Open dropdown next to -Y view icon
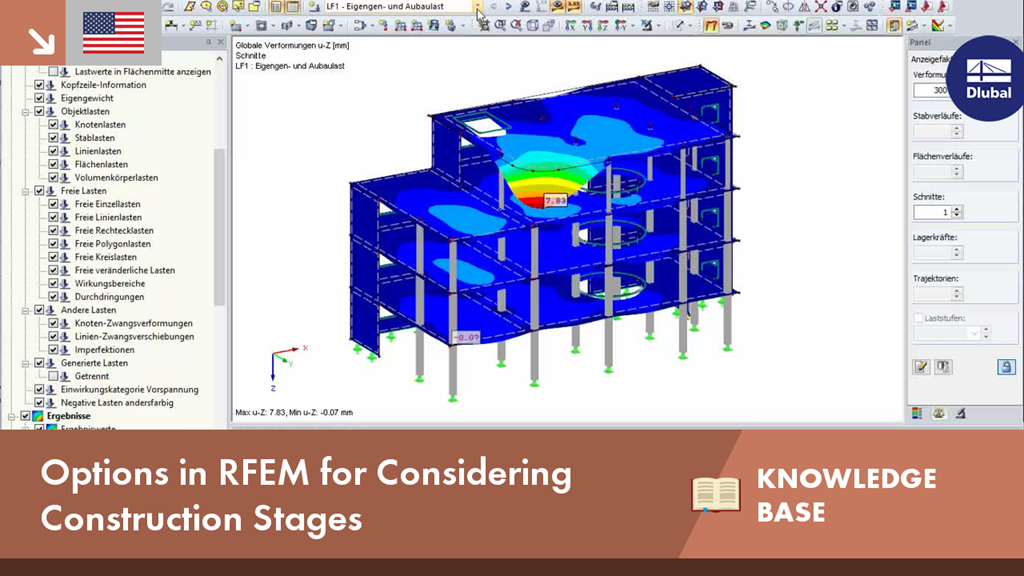Image resolution: width=1024 pixels, height=576 pixels. [x=633, y=26]
